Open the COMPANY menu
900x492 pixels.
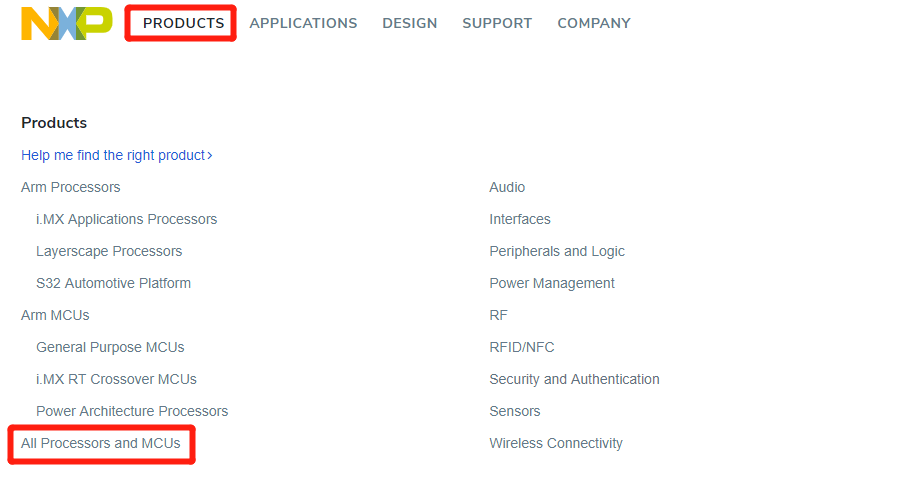point(594,24)
